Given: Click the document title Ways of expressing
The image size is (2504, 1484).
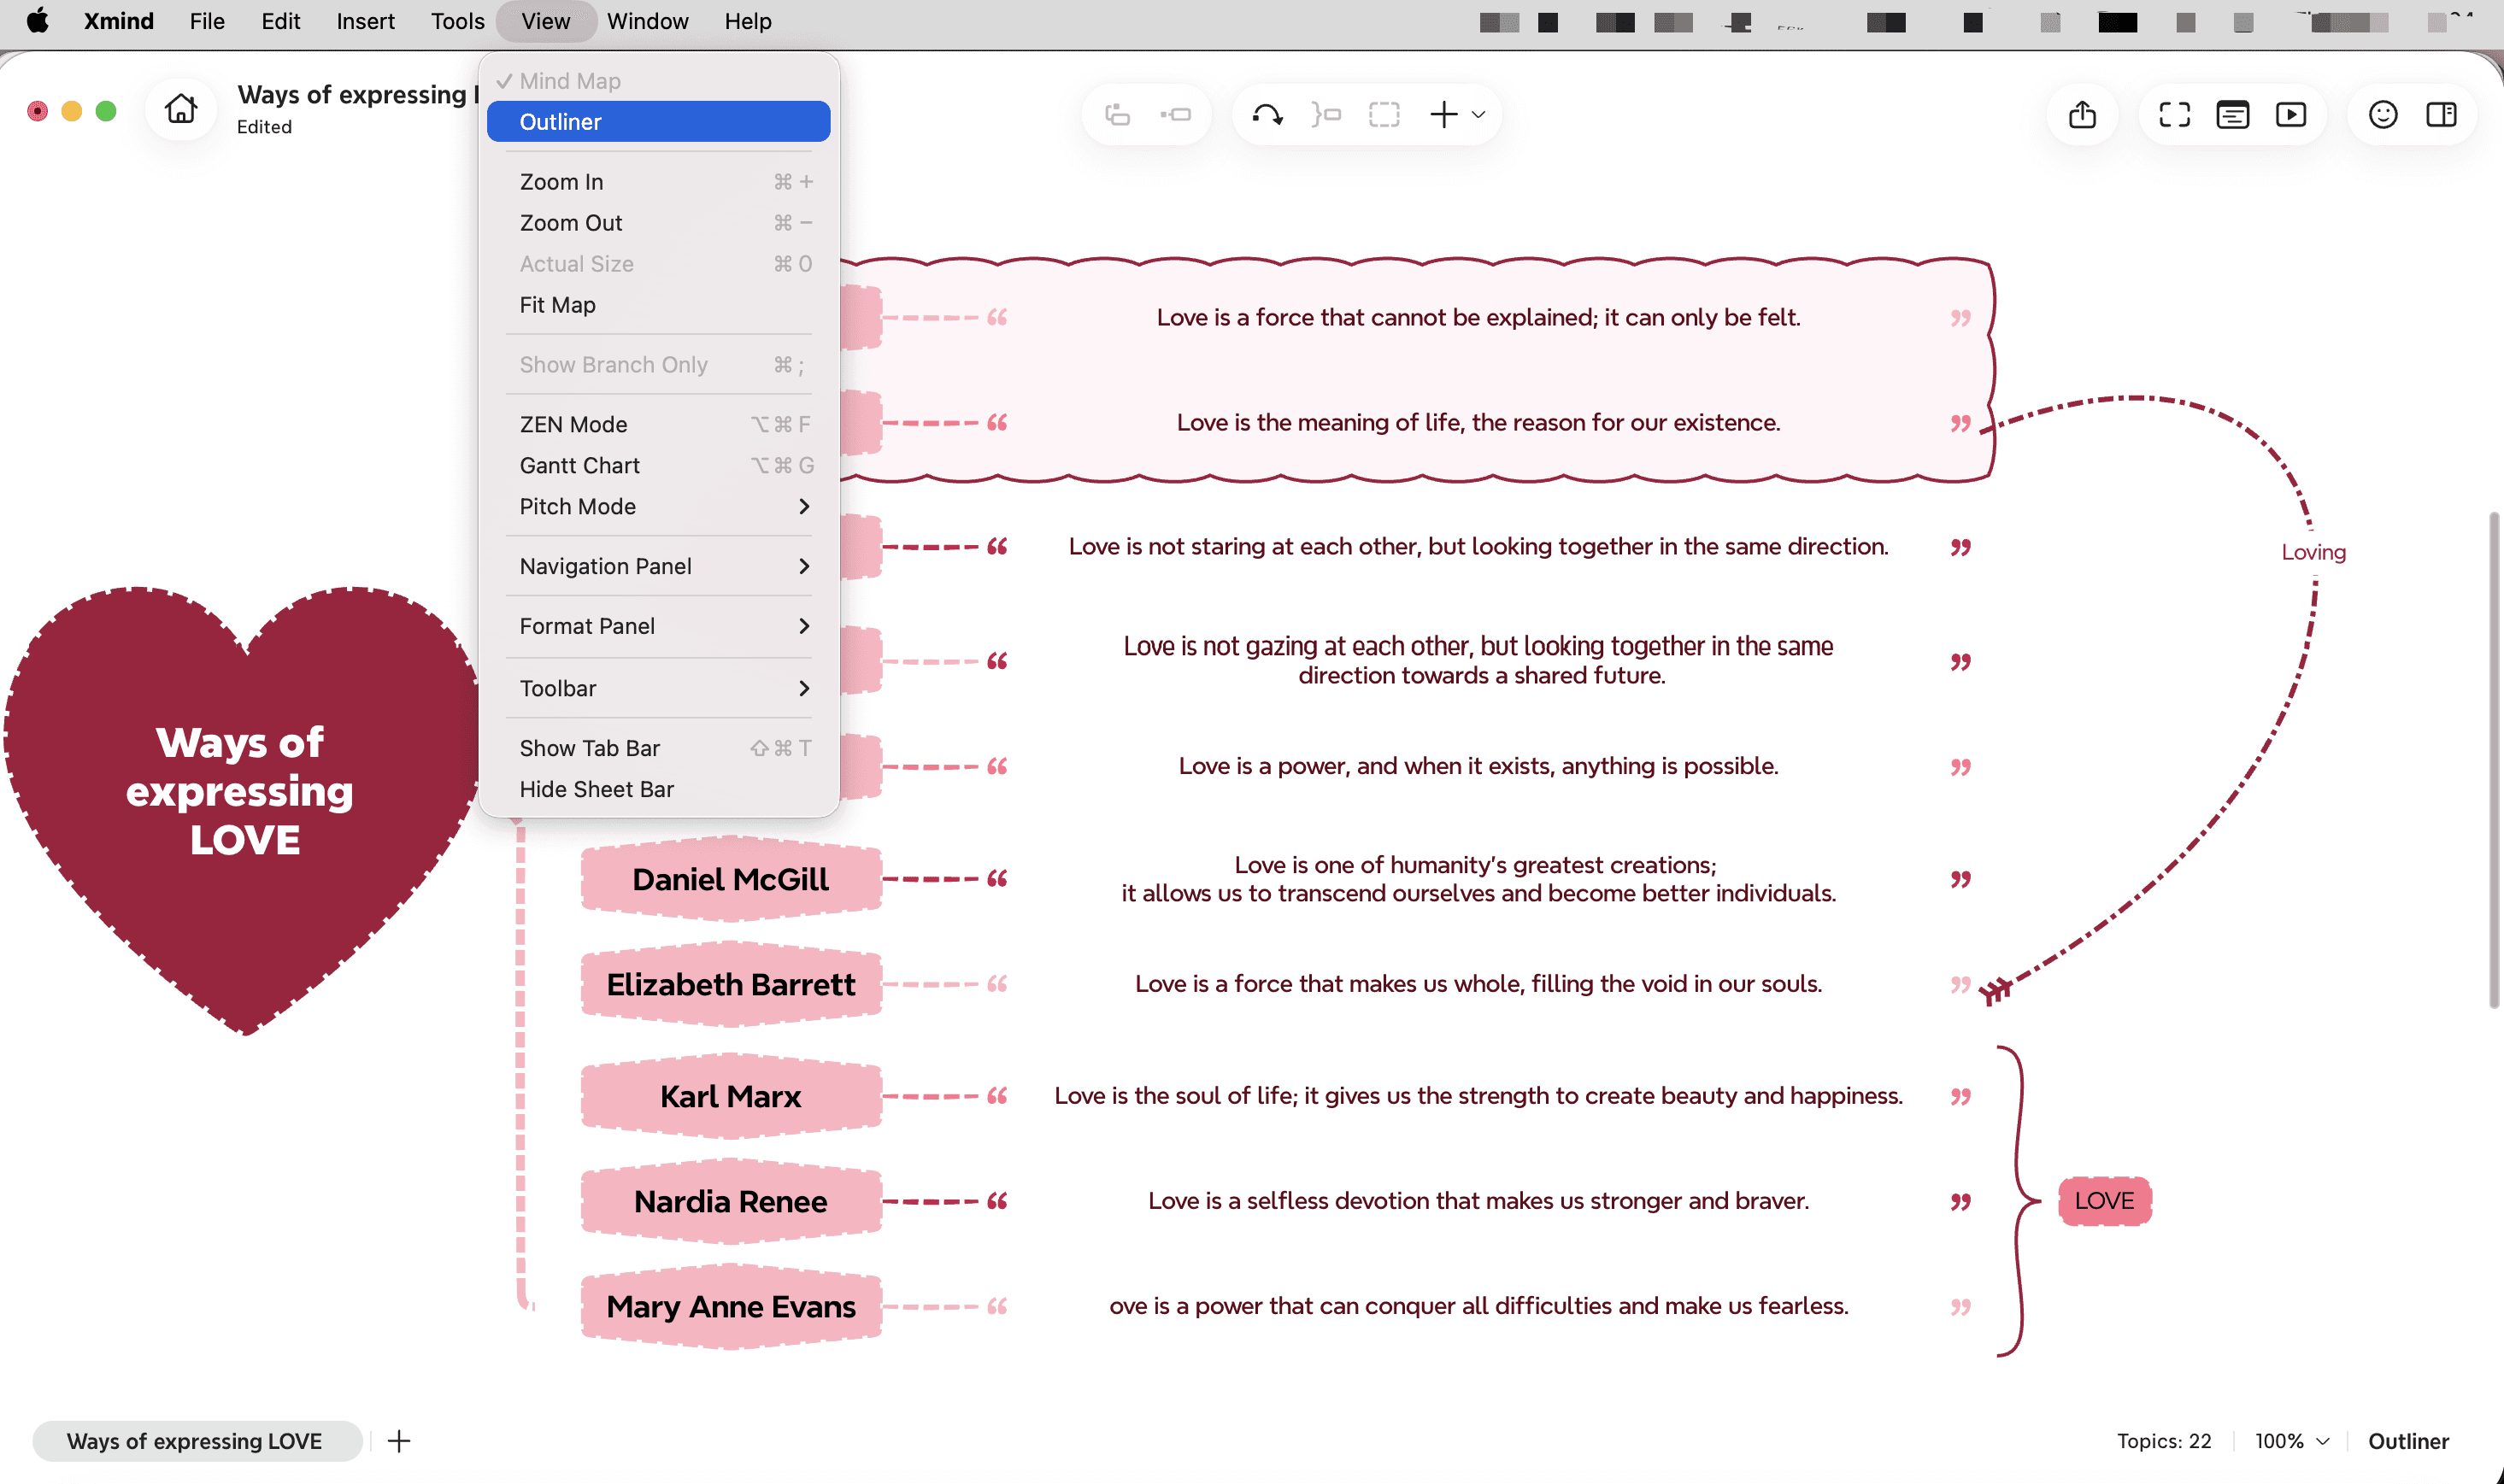Looking at the screenshot, I should point(357,94).
